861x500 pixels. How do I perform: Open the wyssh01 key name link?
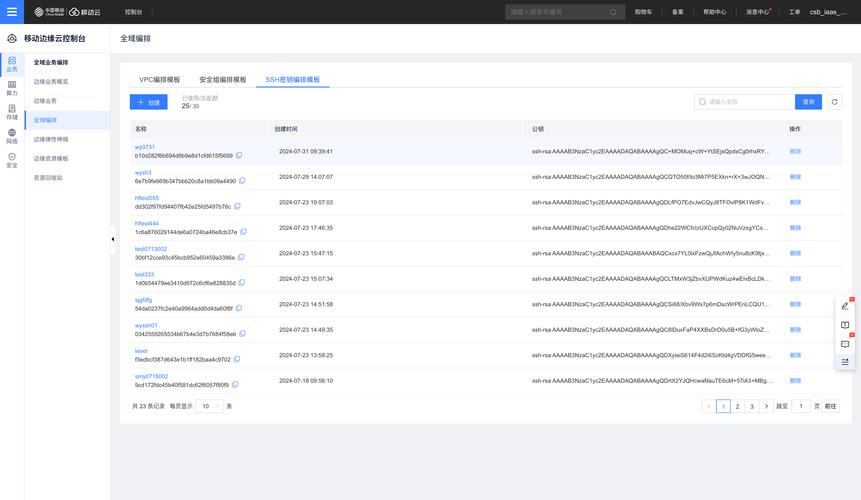click(146, 325)
